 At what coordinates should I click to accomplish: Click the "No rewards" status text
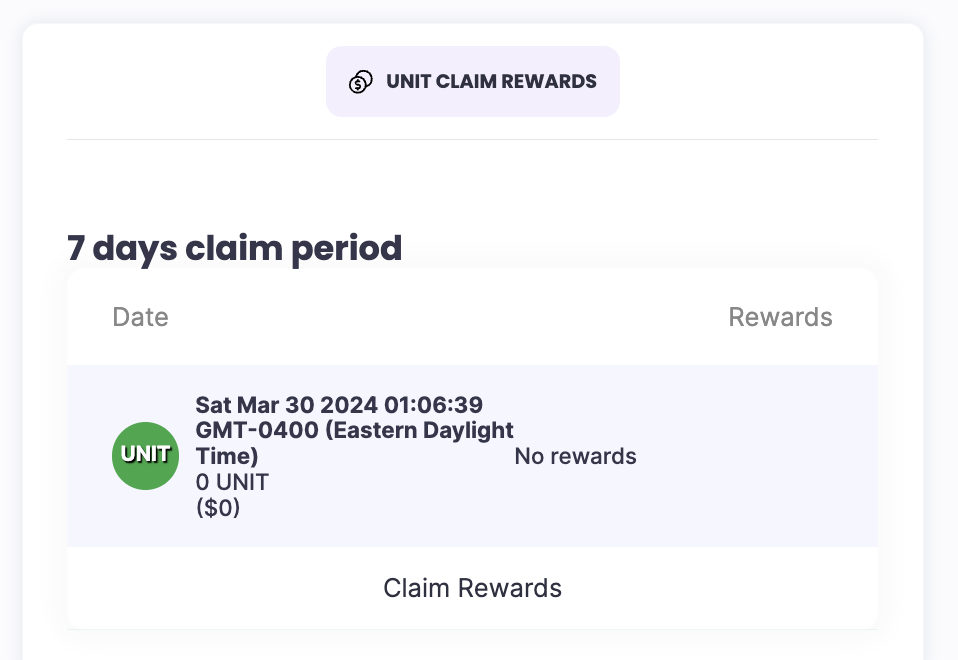[x=575, y=457]
